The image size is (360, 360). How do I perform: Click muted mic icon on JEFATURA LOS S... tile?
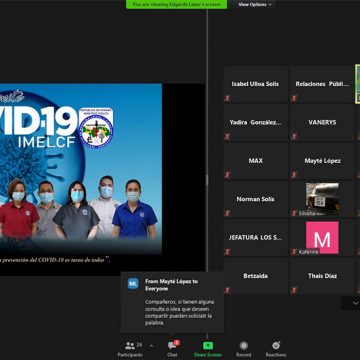click(227, 252)
